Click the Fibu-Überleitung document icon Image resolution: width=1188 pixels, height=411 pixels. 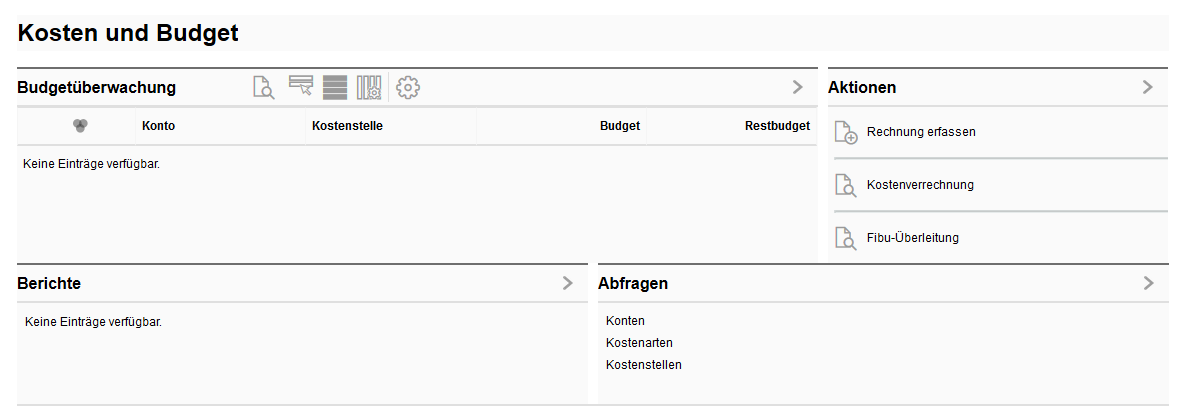tap(846, 238)
